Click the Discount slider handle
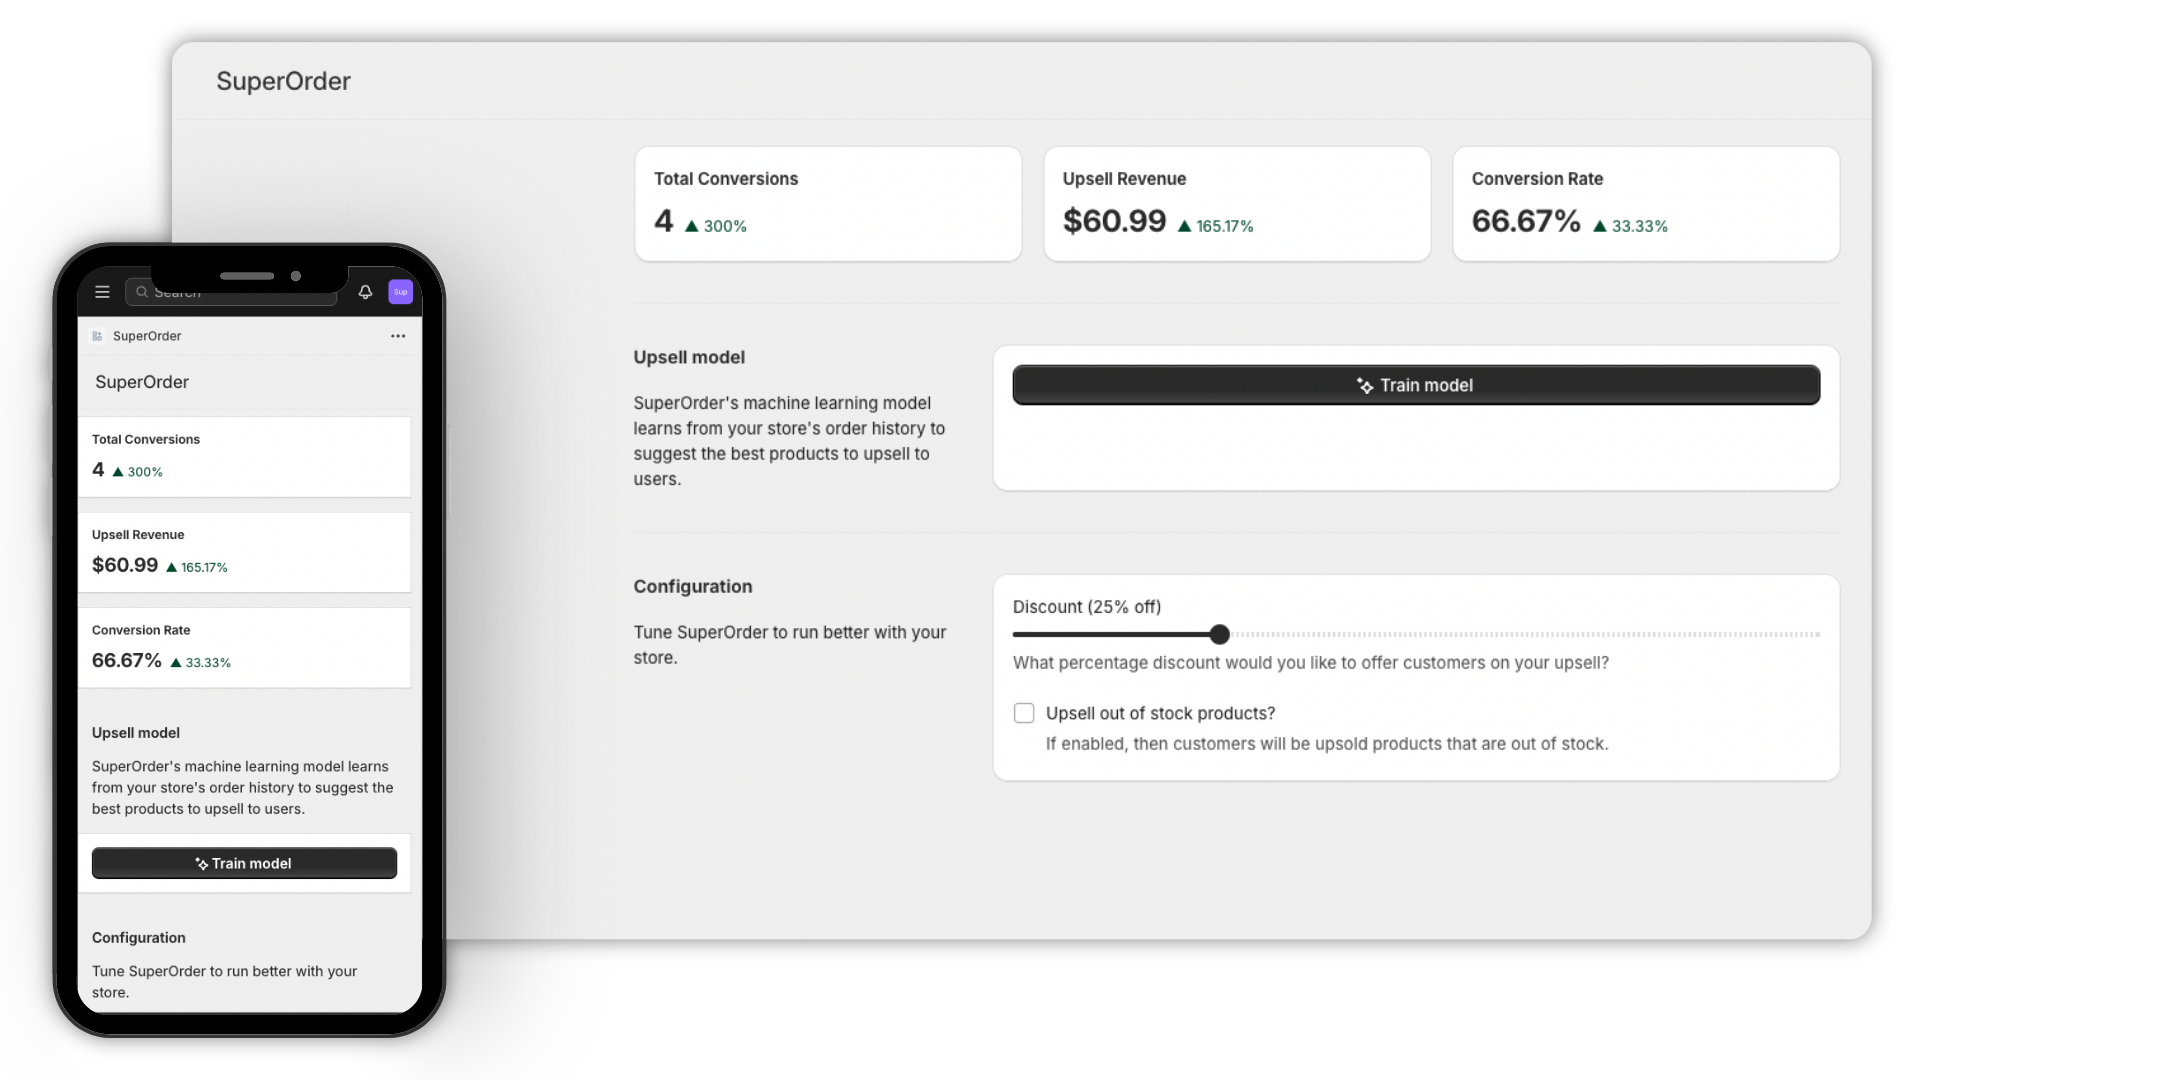 (x=1219, y=634)
